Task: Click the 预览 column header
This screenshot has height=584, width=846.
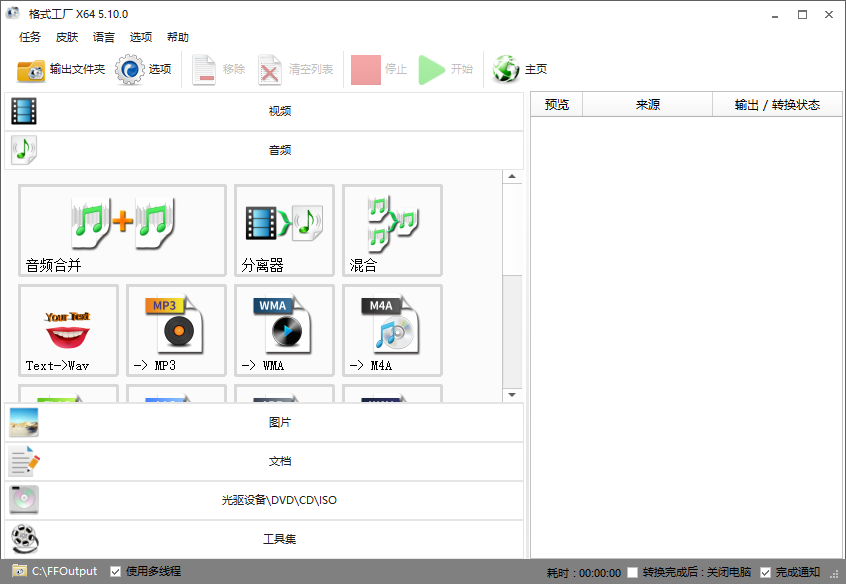Action: click(x=557, y=104)
